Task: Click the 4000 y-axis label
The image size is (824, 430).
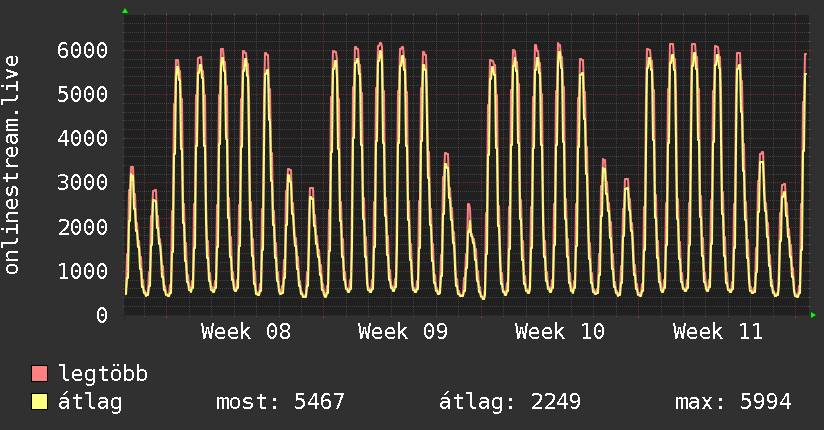Action: [x=83, y=139]
